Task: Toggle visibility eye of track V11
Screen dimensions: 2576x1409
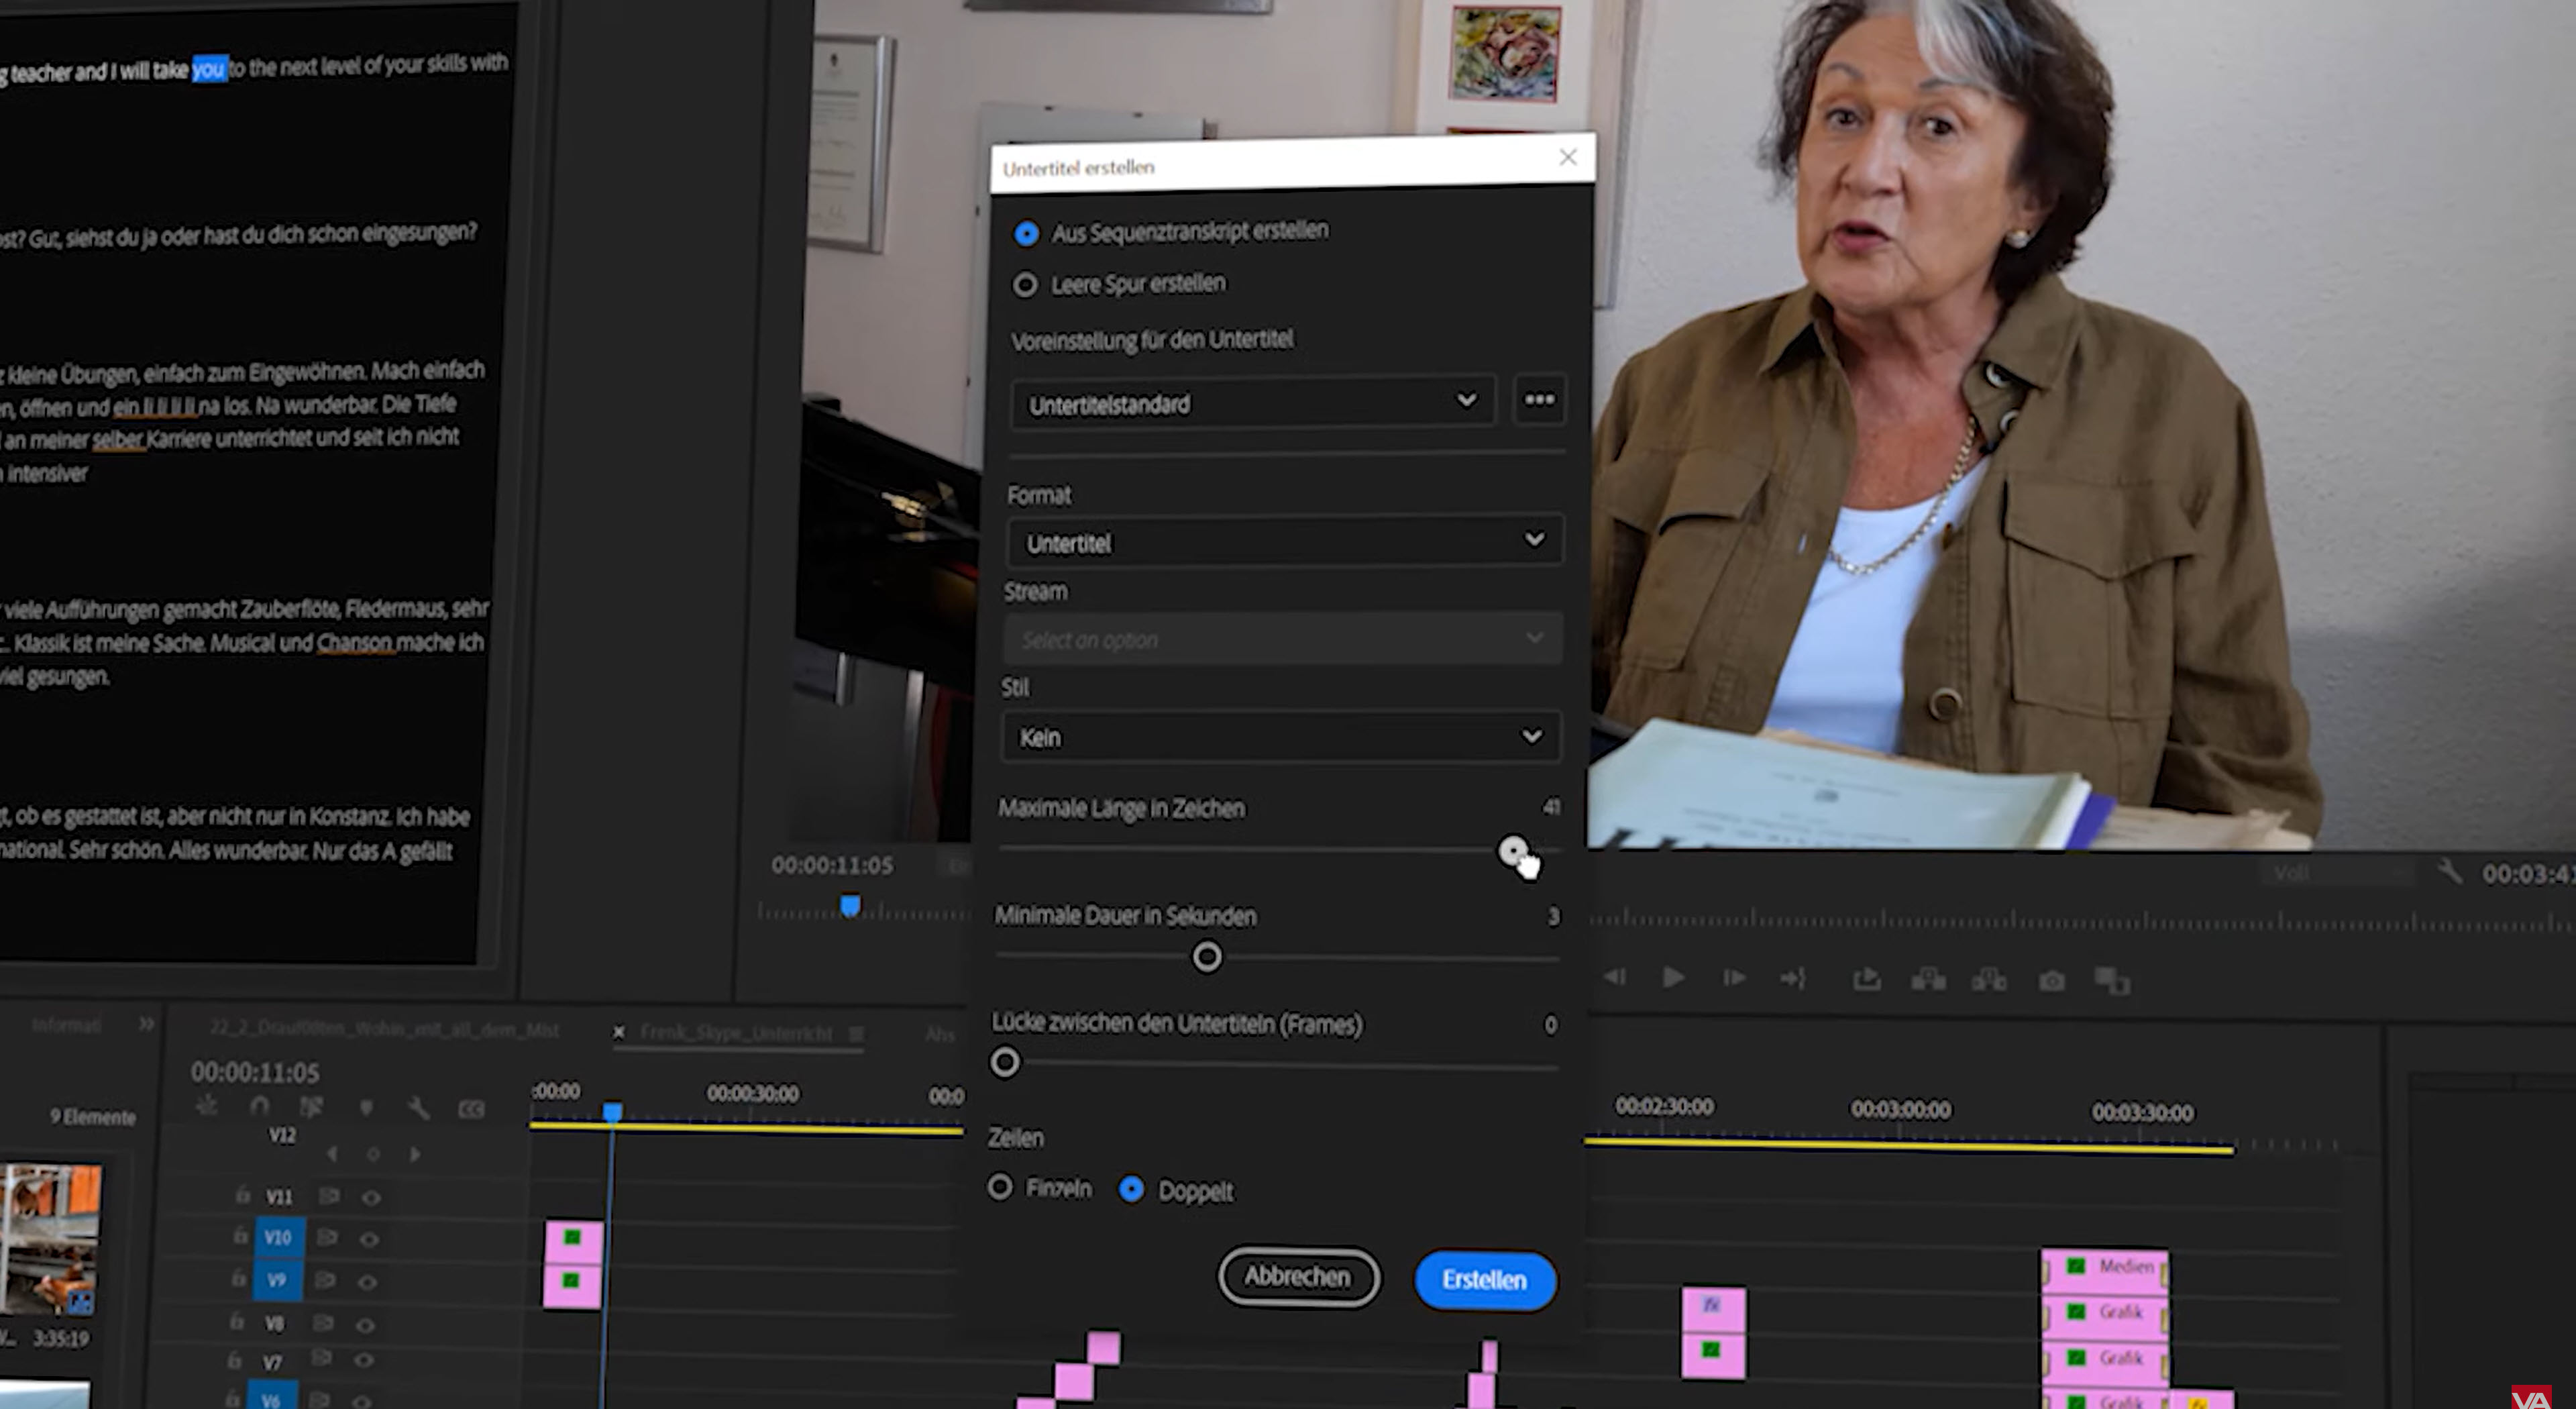Action: click(x=371, y=1197)
